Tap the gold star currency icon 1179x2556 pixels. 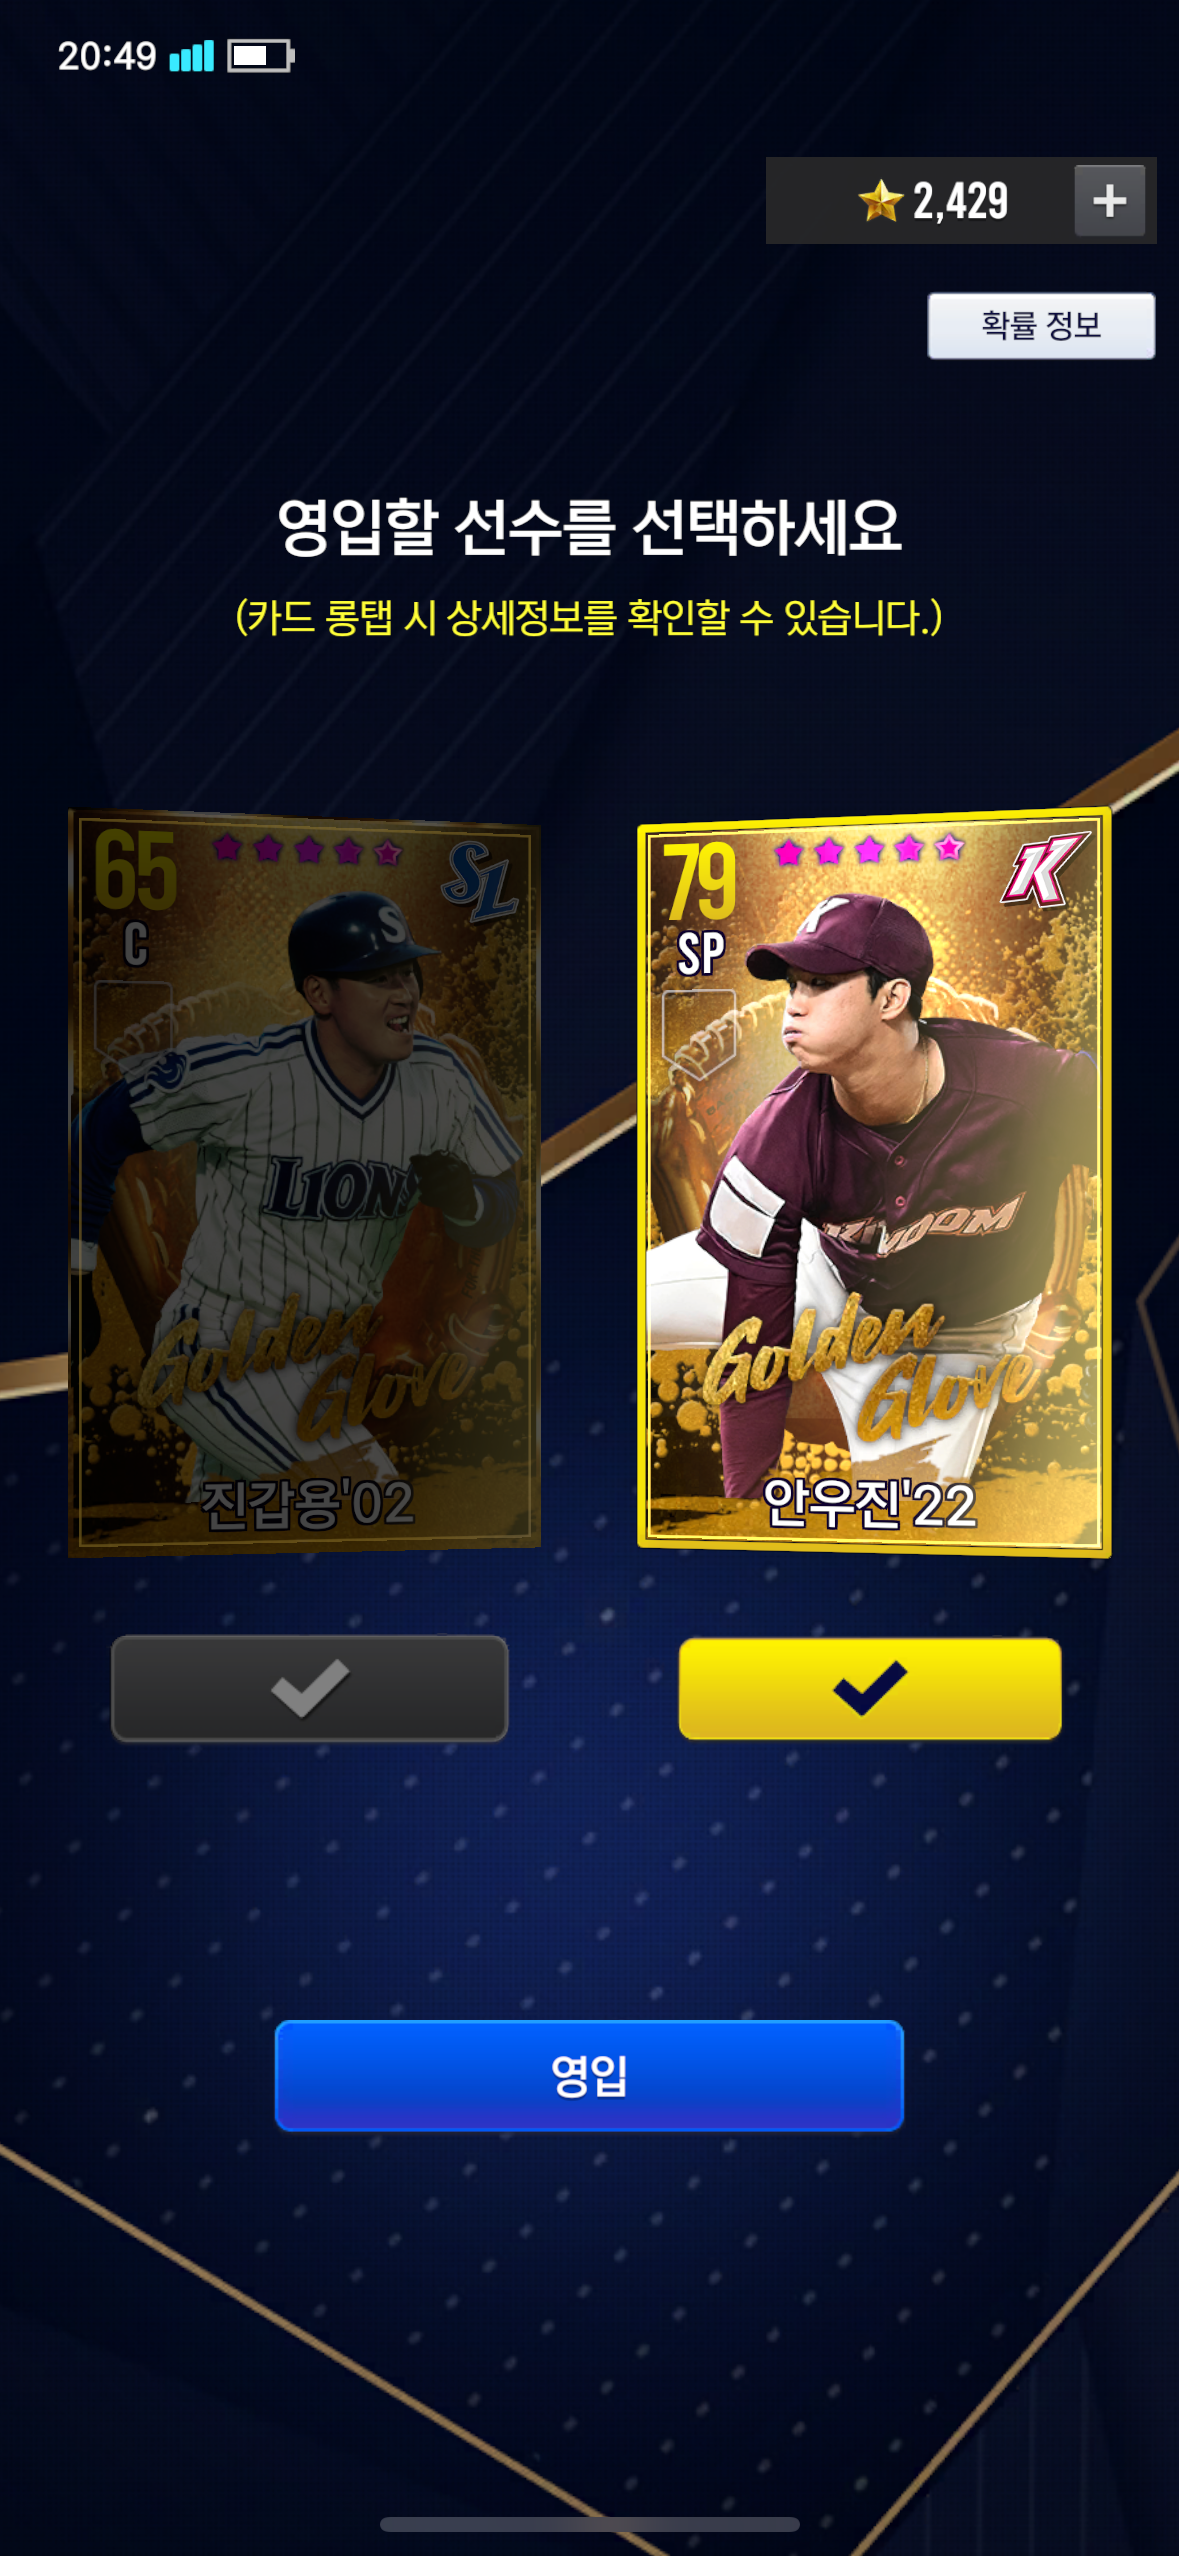point(881,200)
